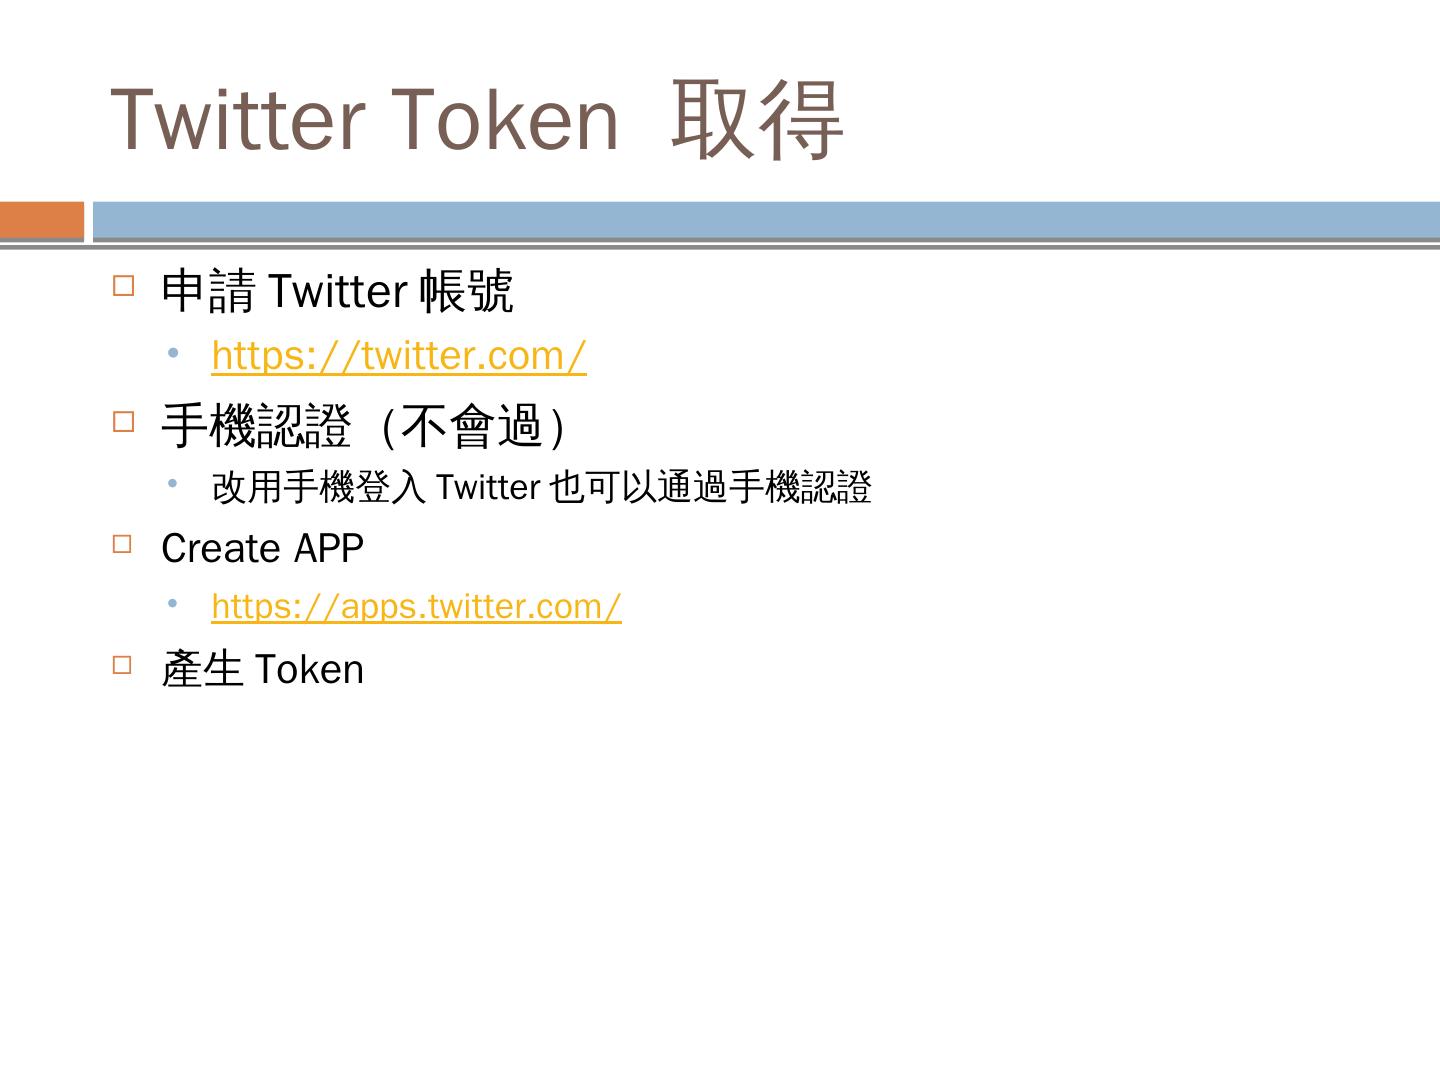This screenshot has height=1080, width=1440.
Task: Click the orange accent block under title
Action: [x=42, y=221]
